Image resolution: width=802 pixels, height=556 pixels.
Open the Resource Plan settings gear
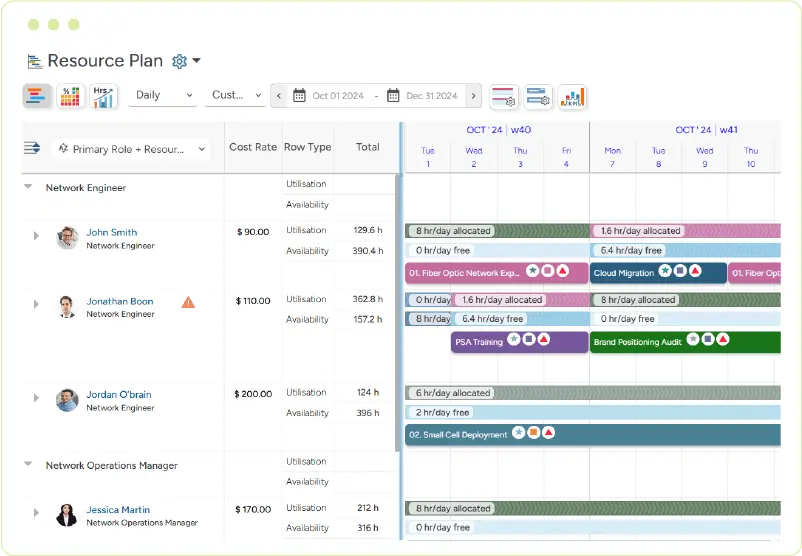coord(180,61)
